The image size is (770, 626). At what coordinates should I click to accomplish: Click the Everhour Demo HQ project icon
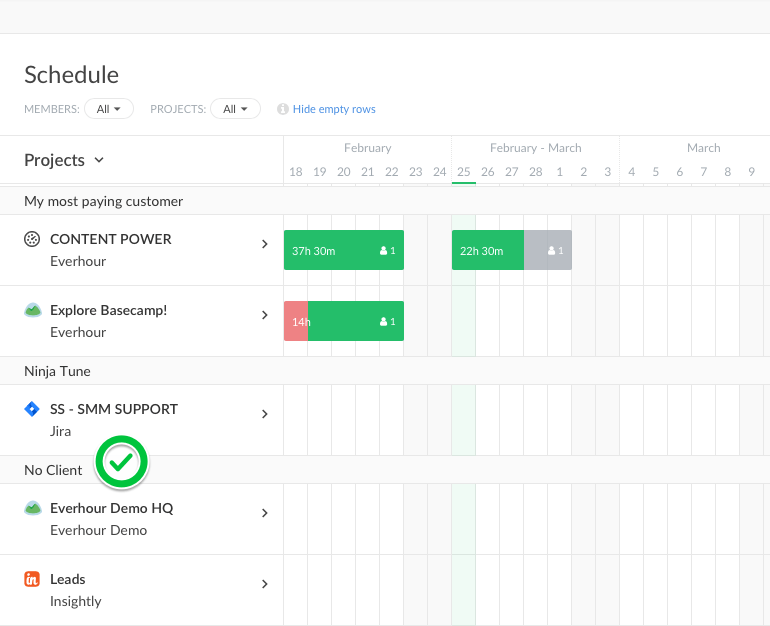click(32, 508)
